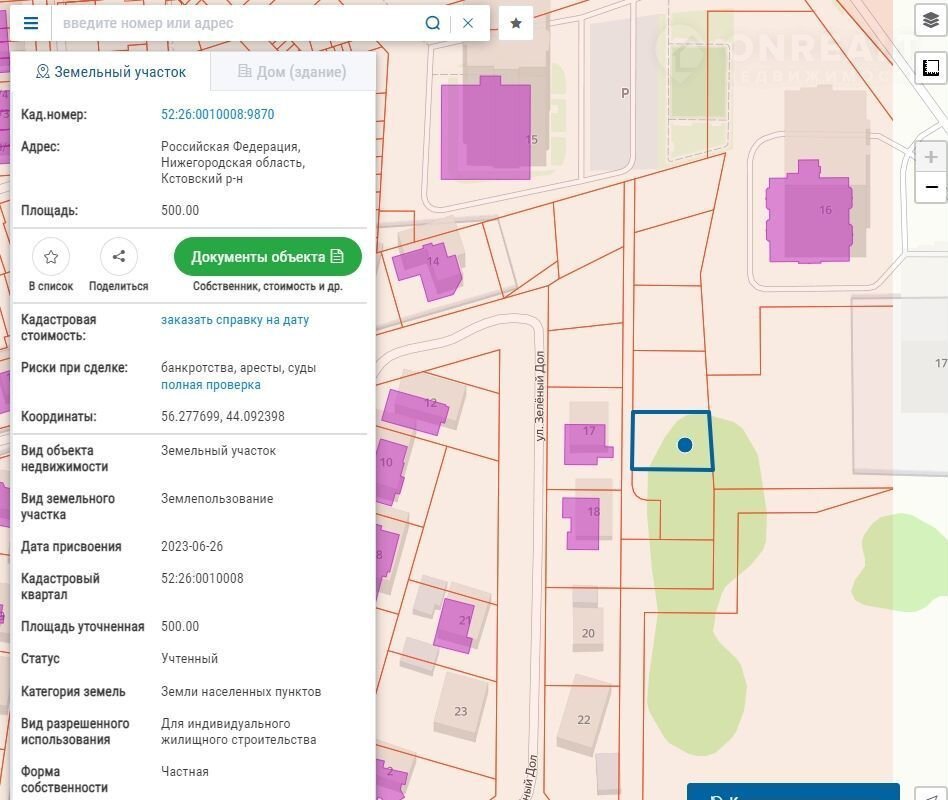Add parcel to list with star icon
Viewport: 948px width, 800px height.
coord(51,257)
